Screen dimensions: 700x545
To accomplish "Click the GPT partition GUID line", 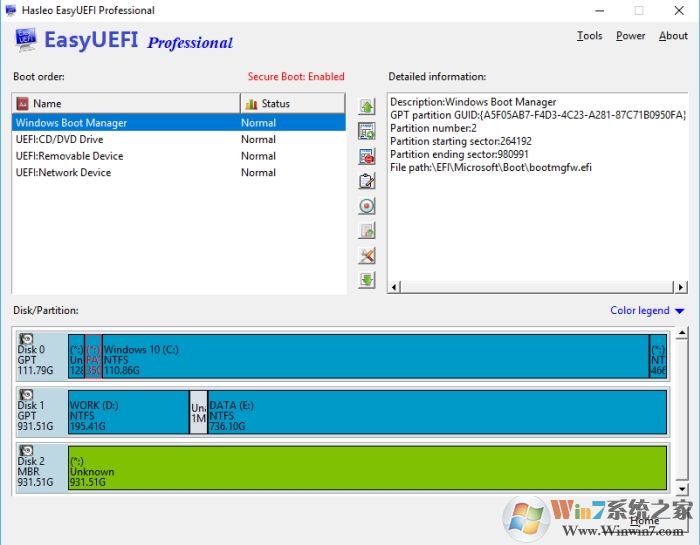I will pos(538,115).
